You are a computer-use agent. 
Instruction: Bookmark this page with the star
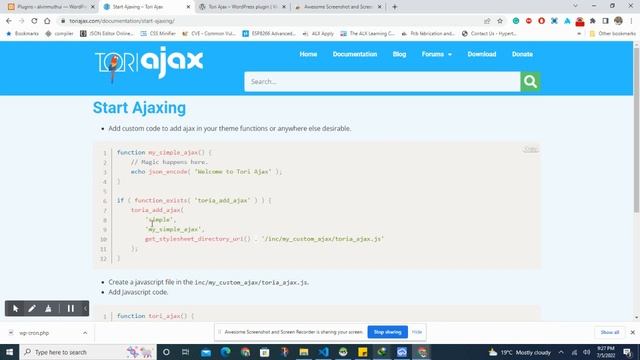click(500, 21)
